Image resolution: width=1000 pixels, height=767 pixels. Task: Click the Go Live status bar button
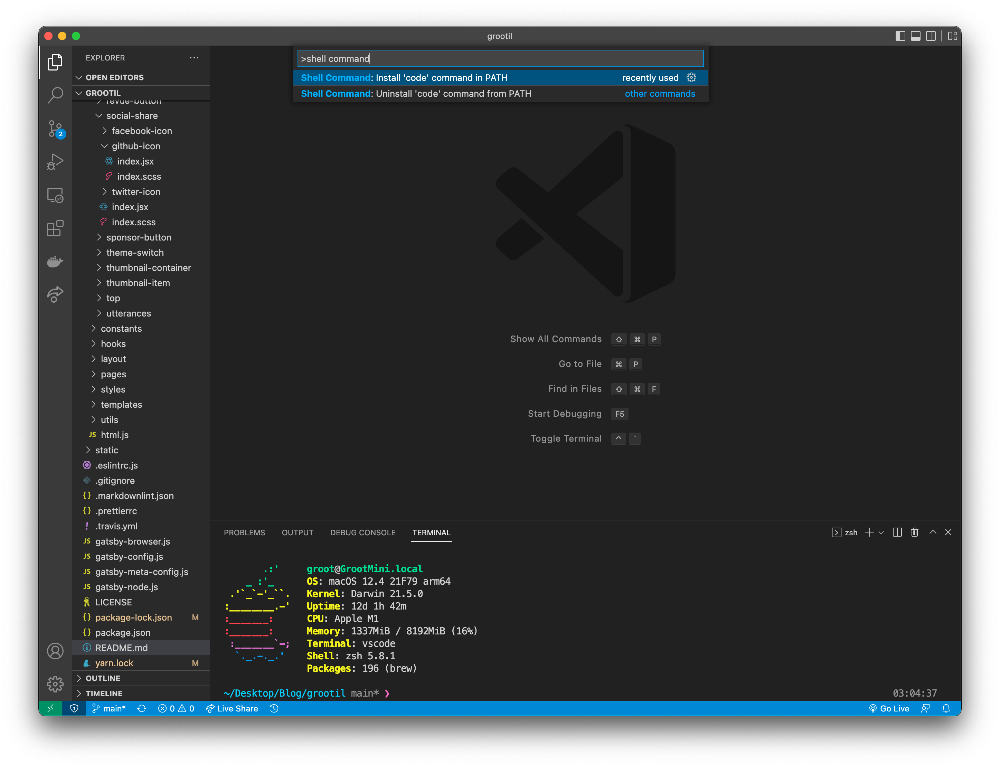click(x=889, y=708)
